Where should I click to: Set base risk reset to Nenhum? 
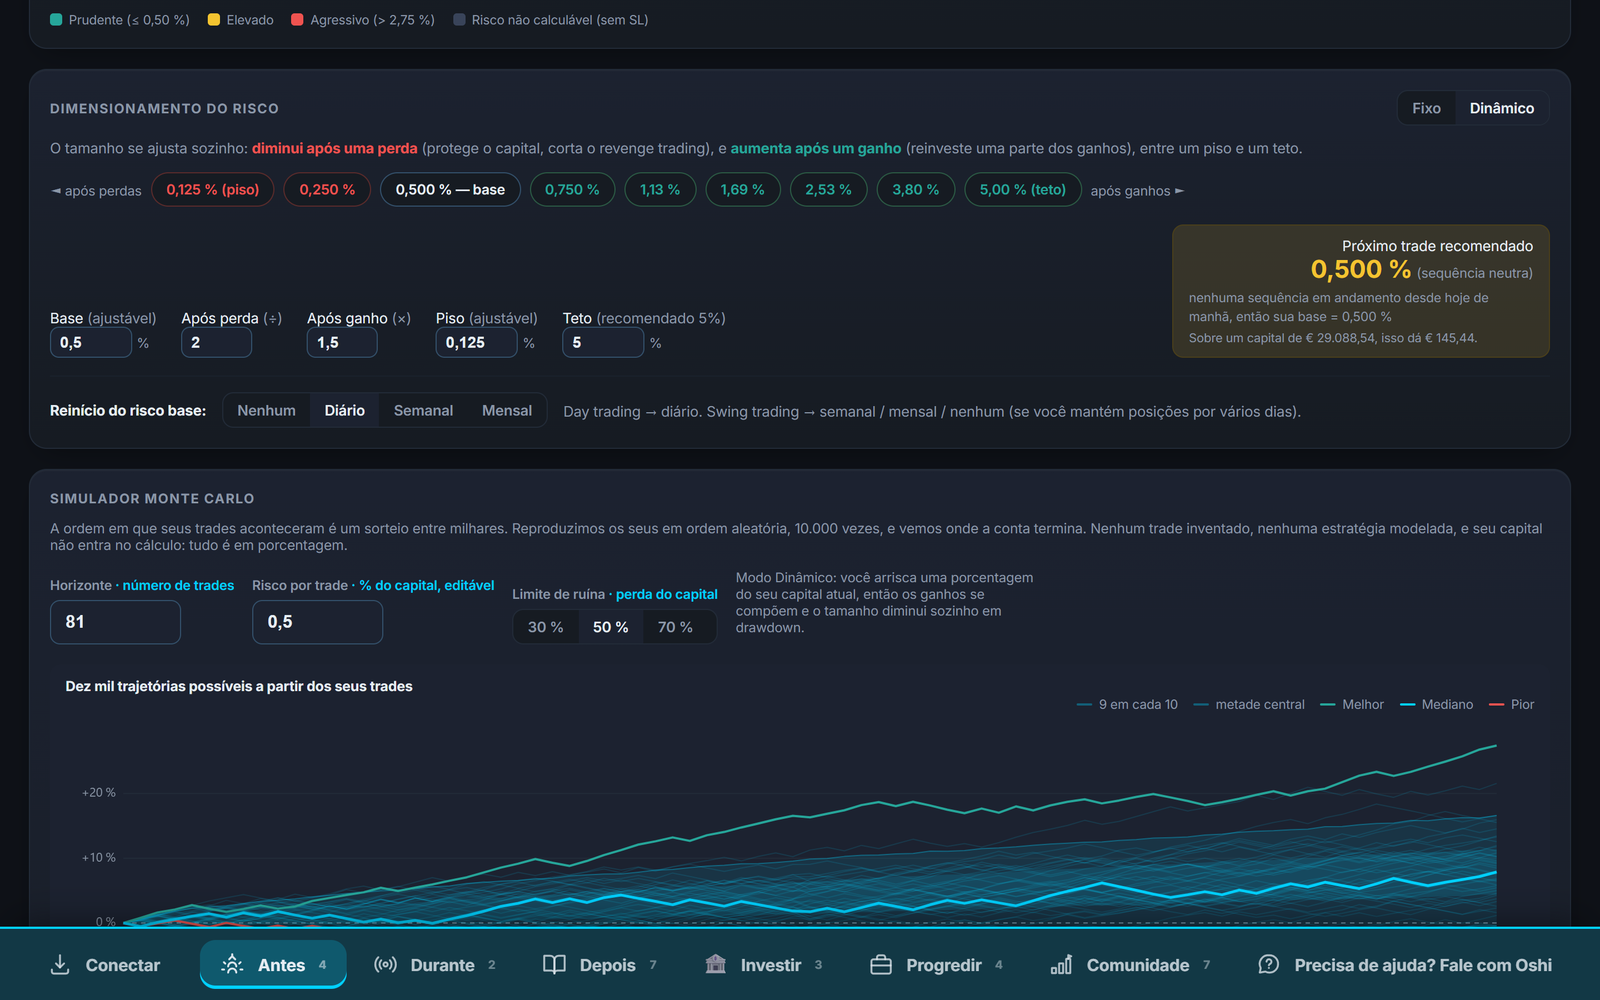point(266,411)
